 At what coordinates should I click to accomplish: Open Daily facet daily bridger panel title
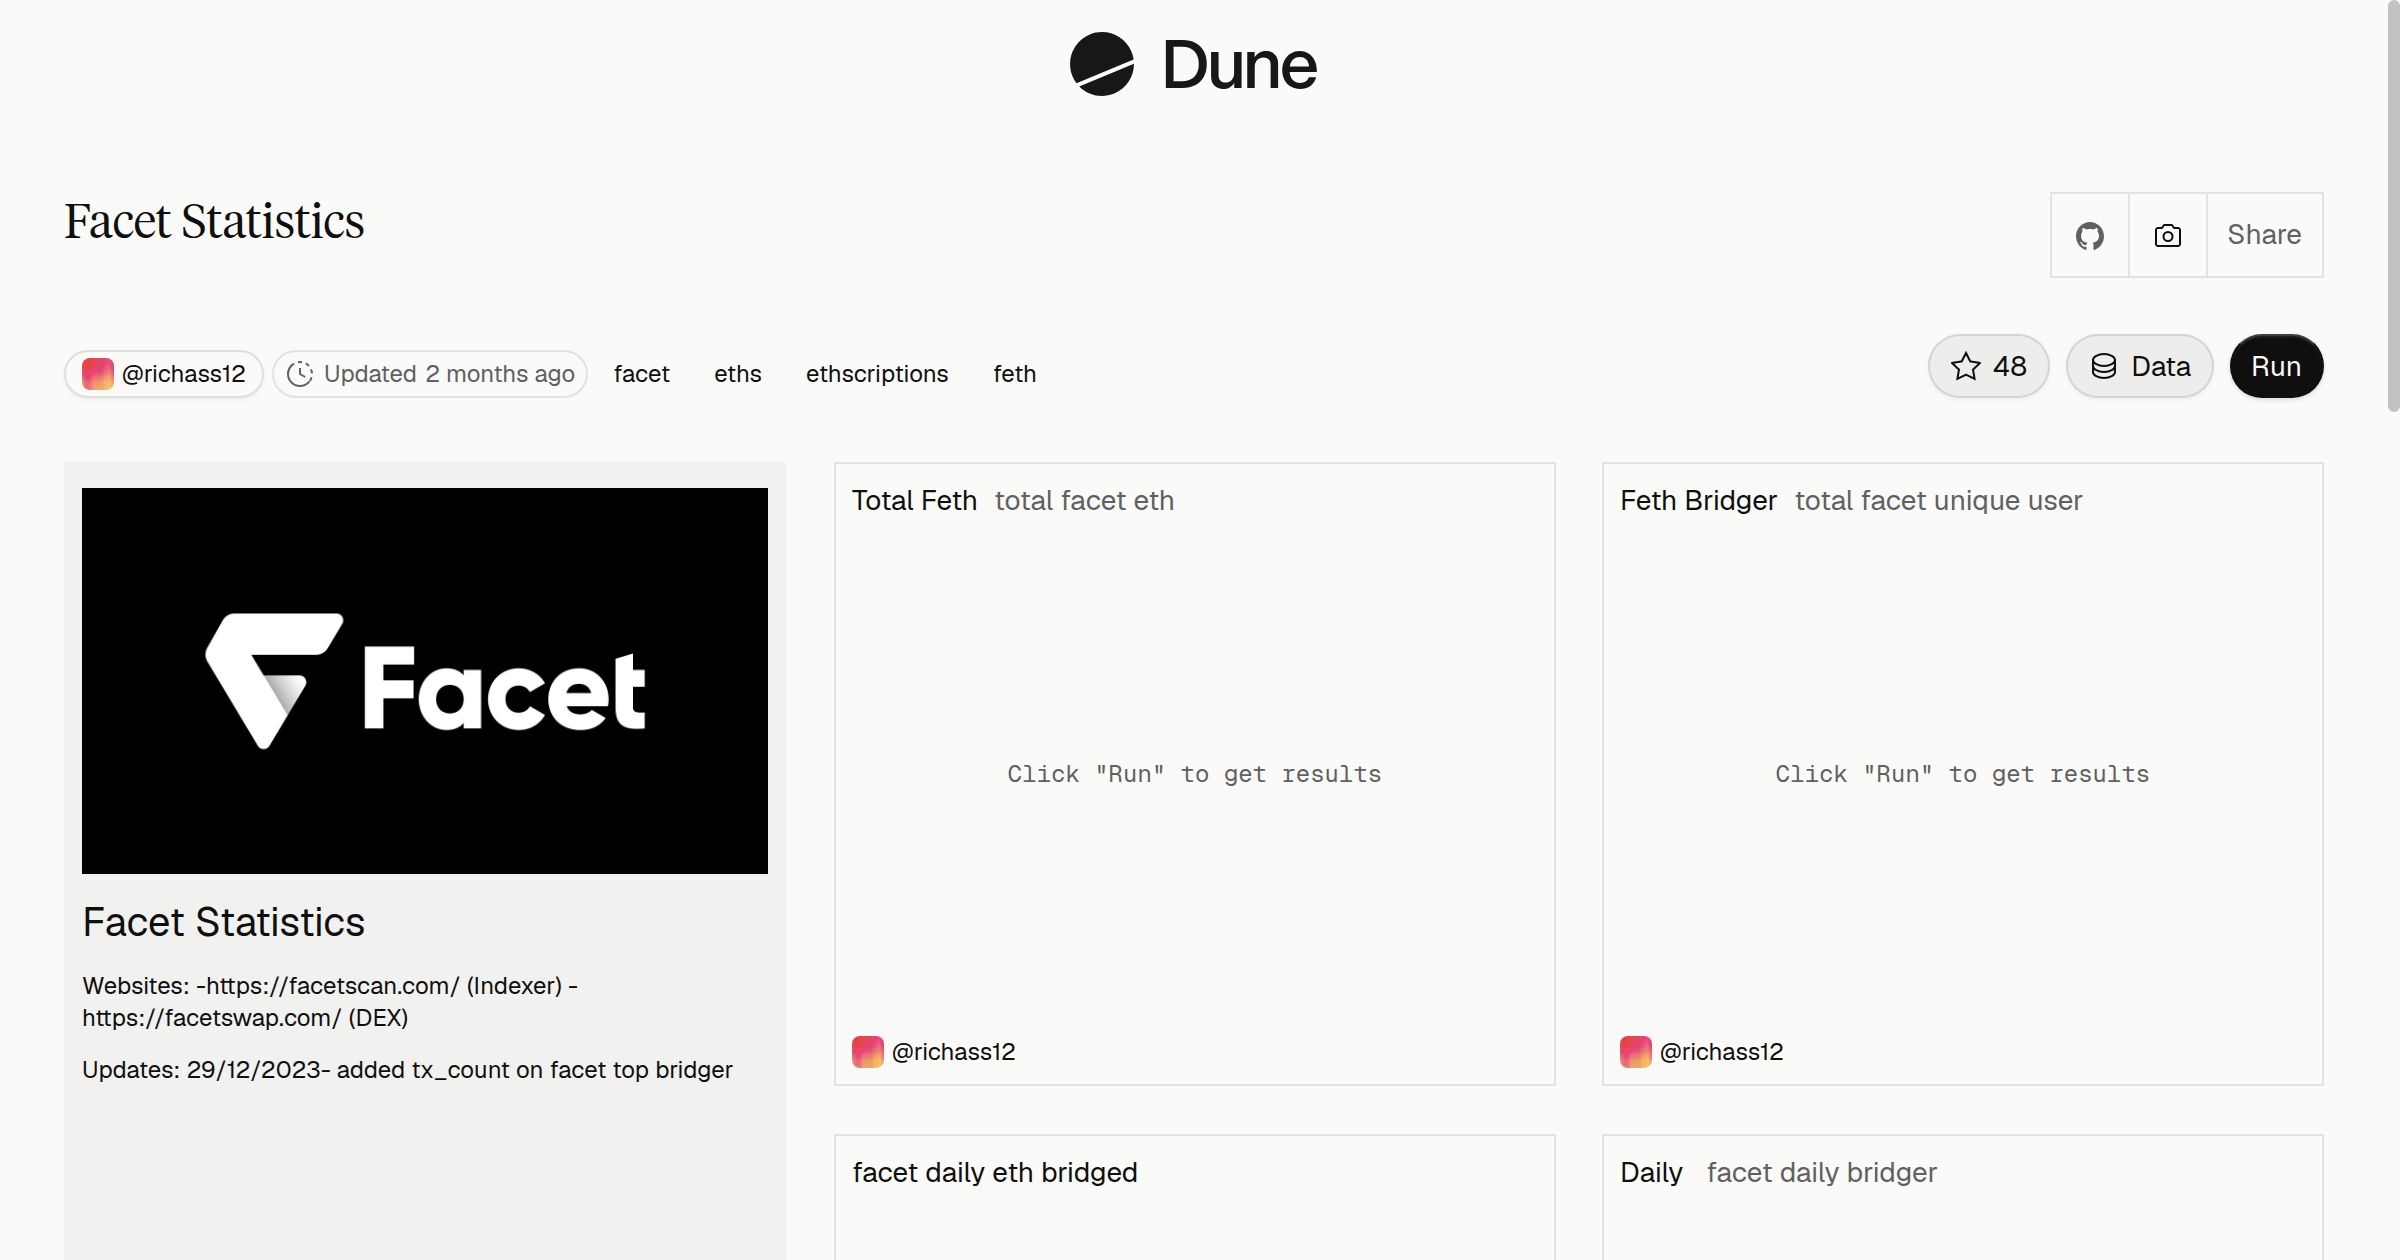[1778, 1172]
